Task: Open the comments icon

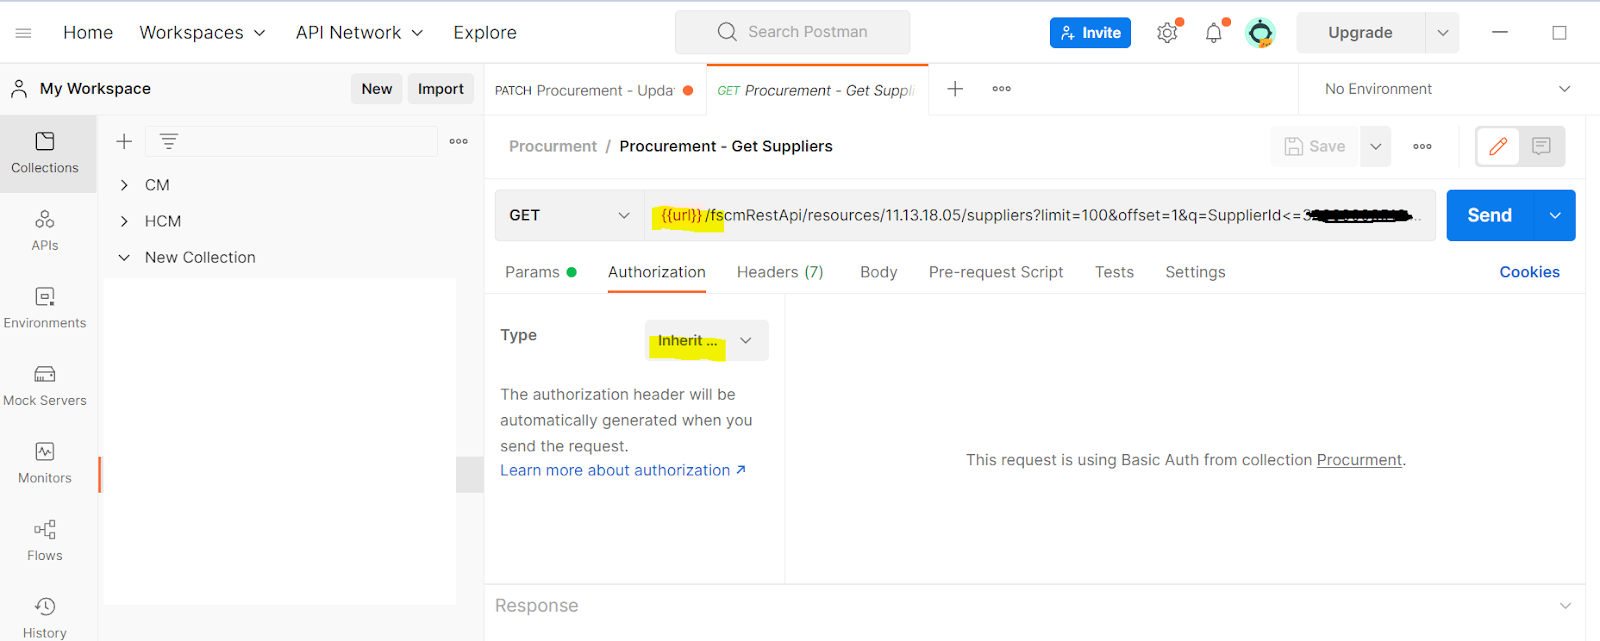Action: coord(1541,147)
